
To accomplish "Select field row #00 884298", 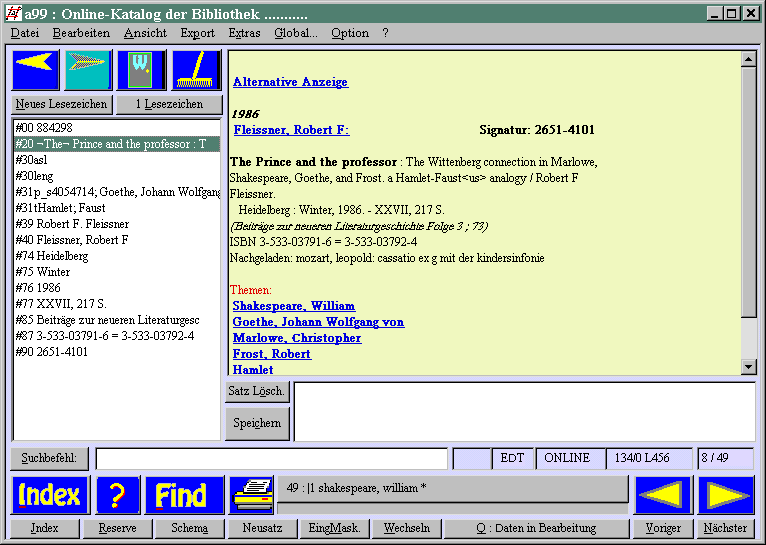I will click(x=117, y=128).
